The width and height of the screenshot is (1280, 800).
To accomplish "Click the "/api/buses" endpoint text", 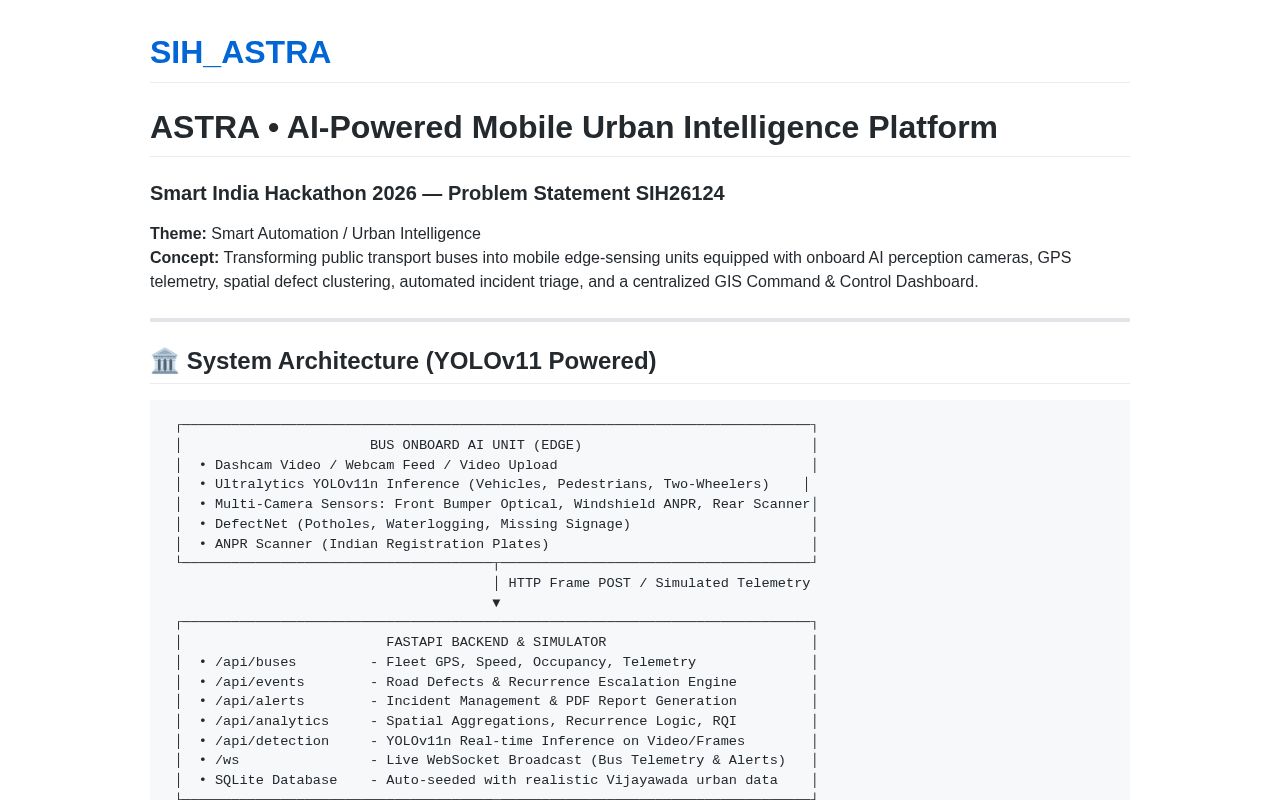I will click(255, 662).
